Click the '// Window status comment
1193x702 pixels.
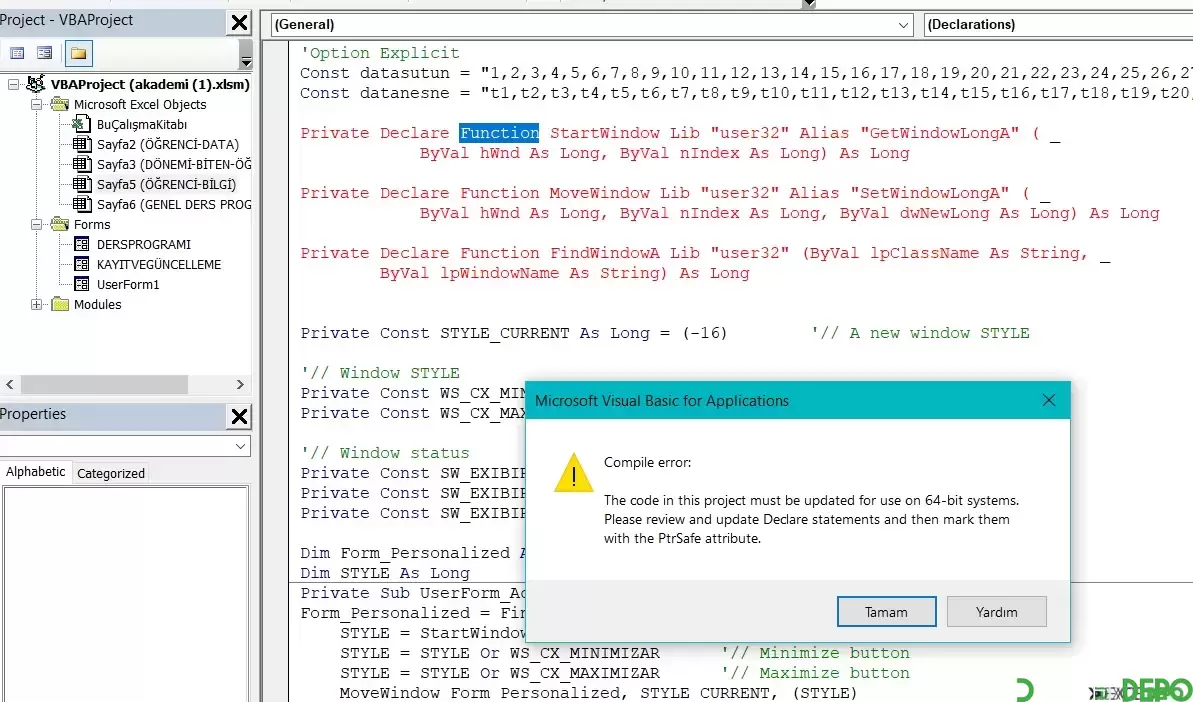[x=384, y=453]
